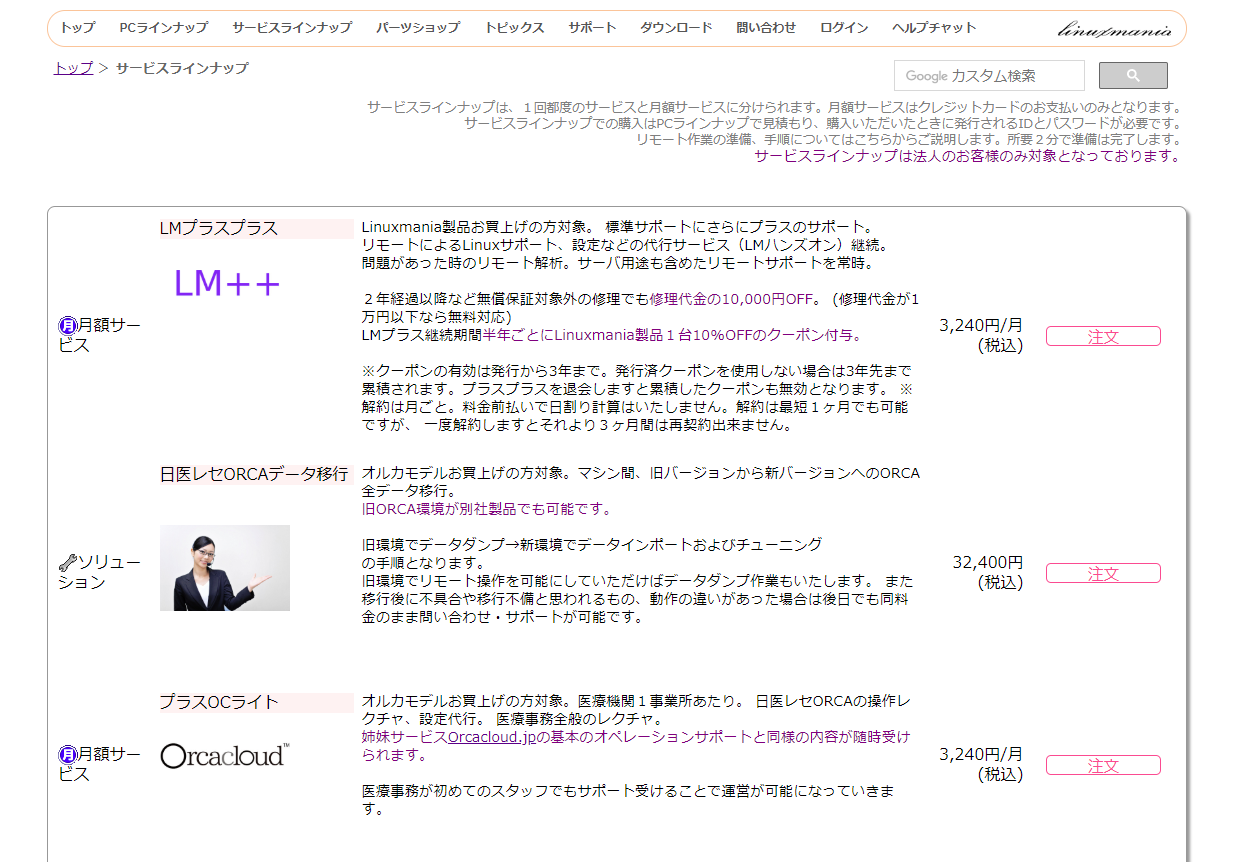Click the monthly icon beside プラスOCライト row

[x=68, y=754]
